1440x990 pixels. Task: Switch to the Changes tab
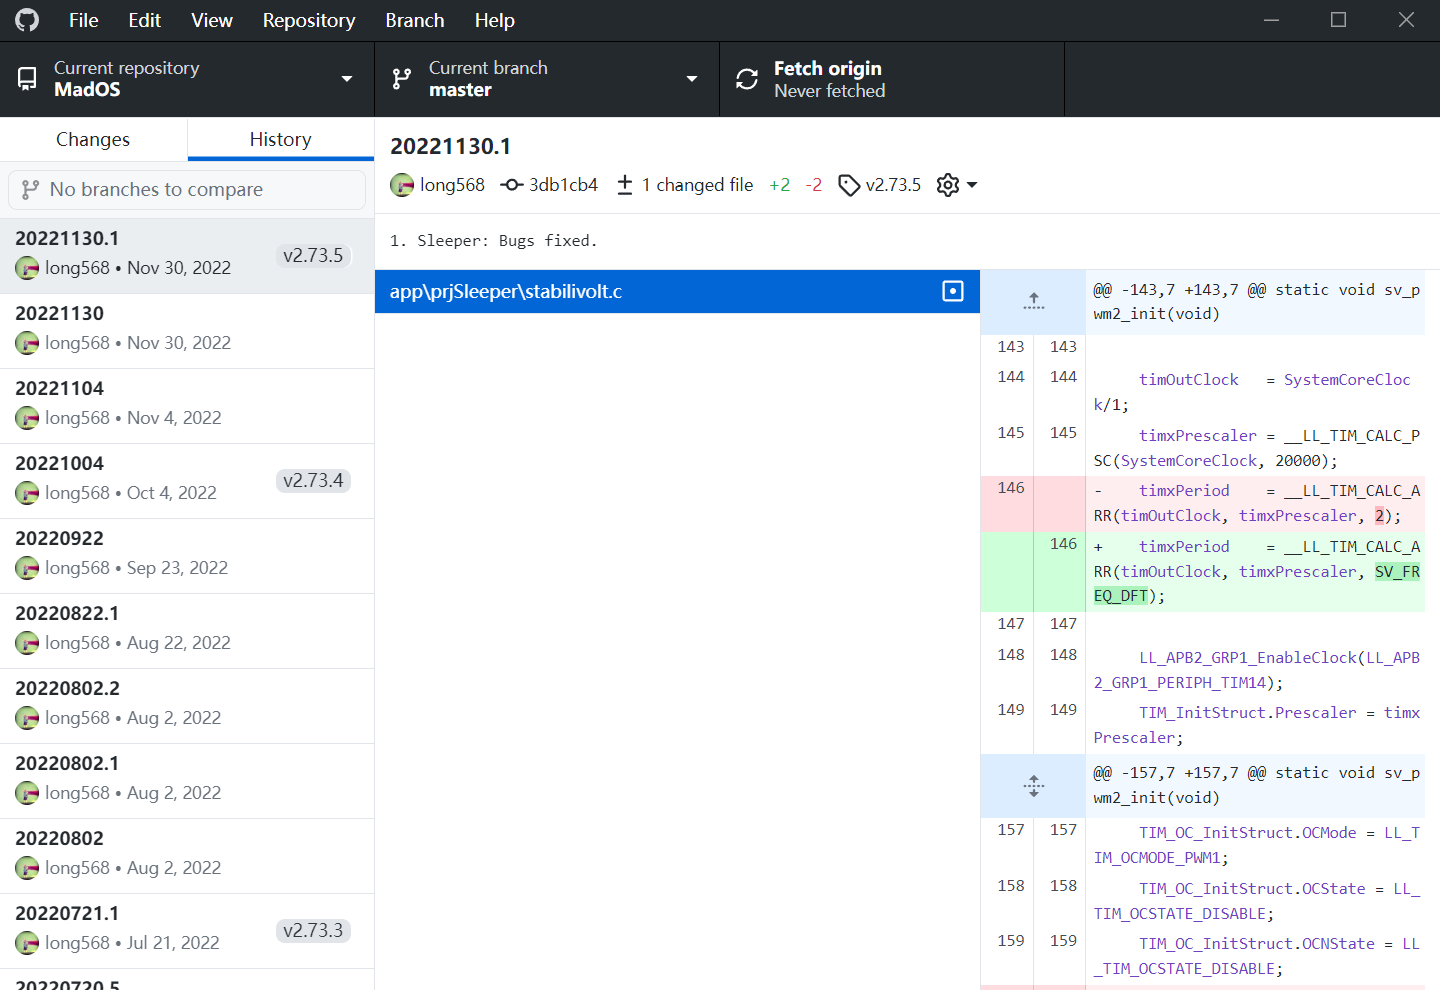pos(93,139)
